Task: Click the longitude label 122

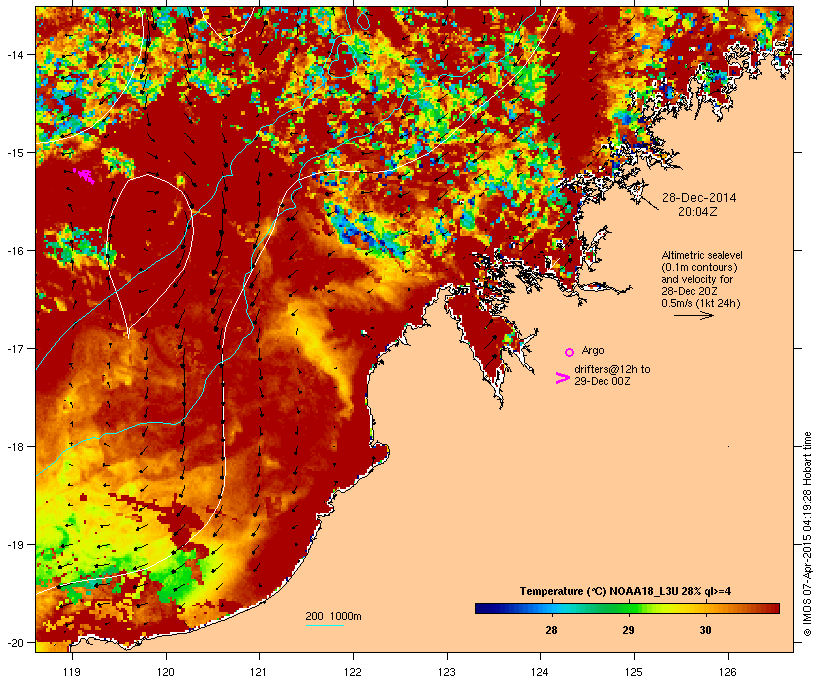Action: (353, 672)
